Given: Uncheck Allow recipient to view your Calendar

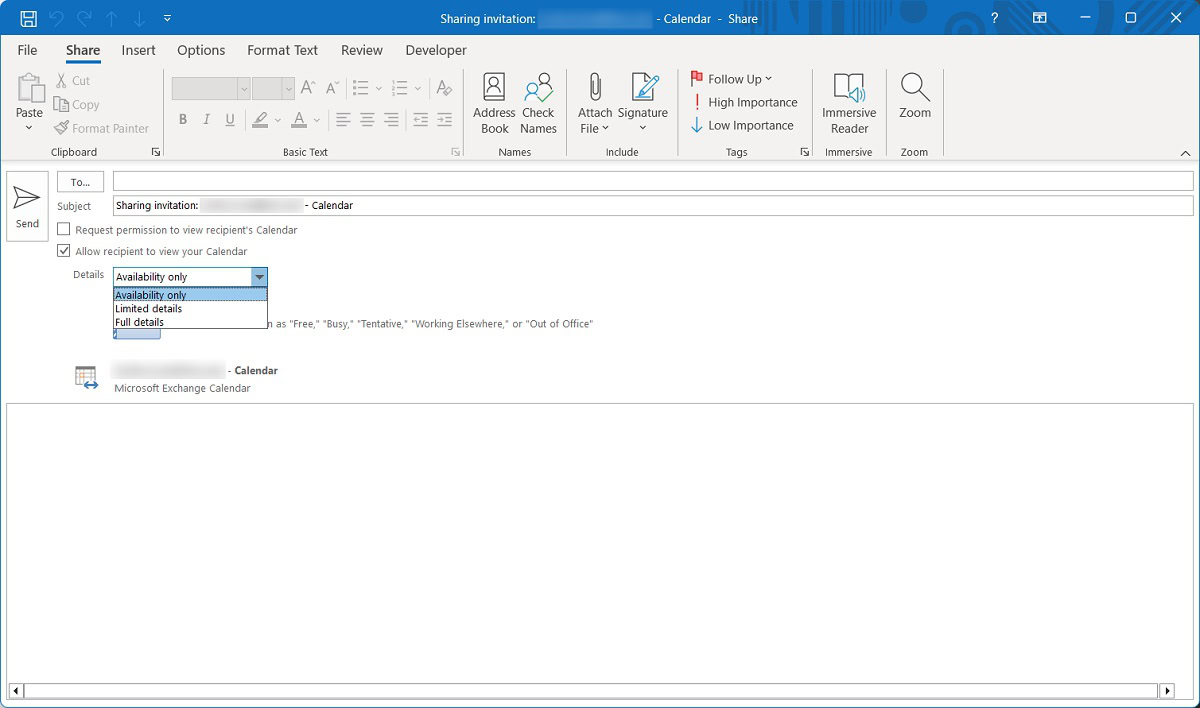Looking at the screenshot, I should tap(64, 251).
